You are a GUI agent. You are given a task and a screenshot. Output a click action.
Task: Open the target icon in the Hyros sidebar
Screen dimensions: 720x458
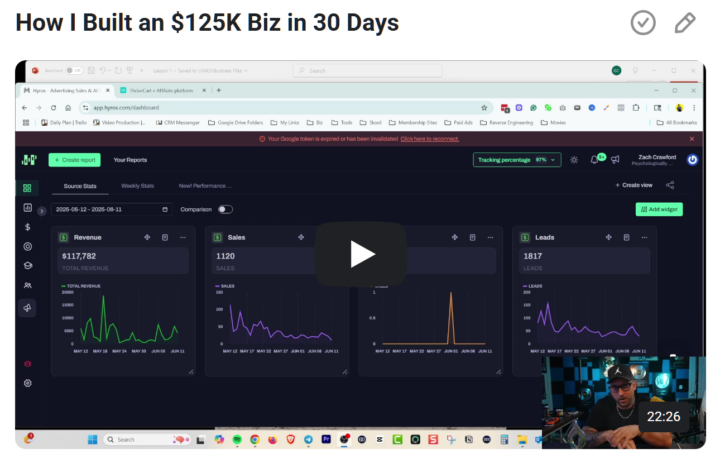pyautogui.click(x=28, y=247)
